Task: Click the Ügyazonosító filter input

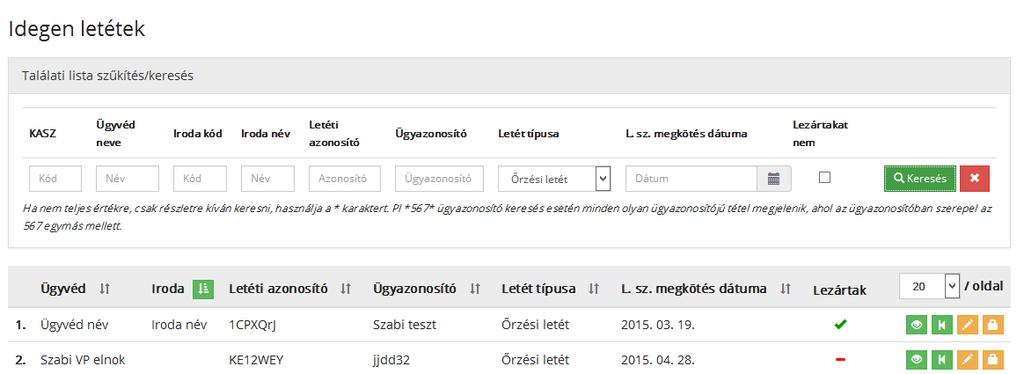Action: [440, 179]
